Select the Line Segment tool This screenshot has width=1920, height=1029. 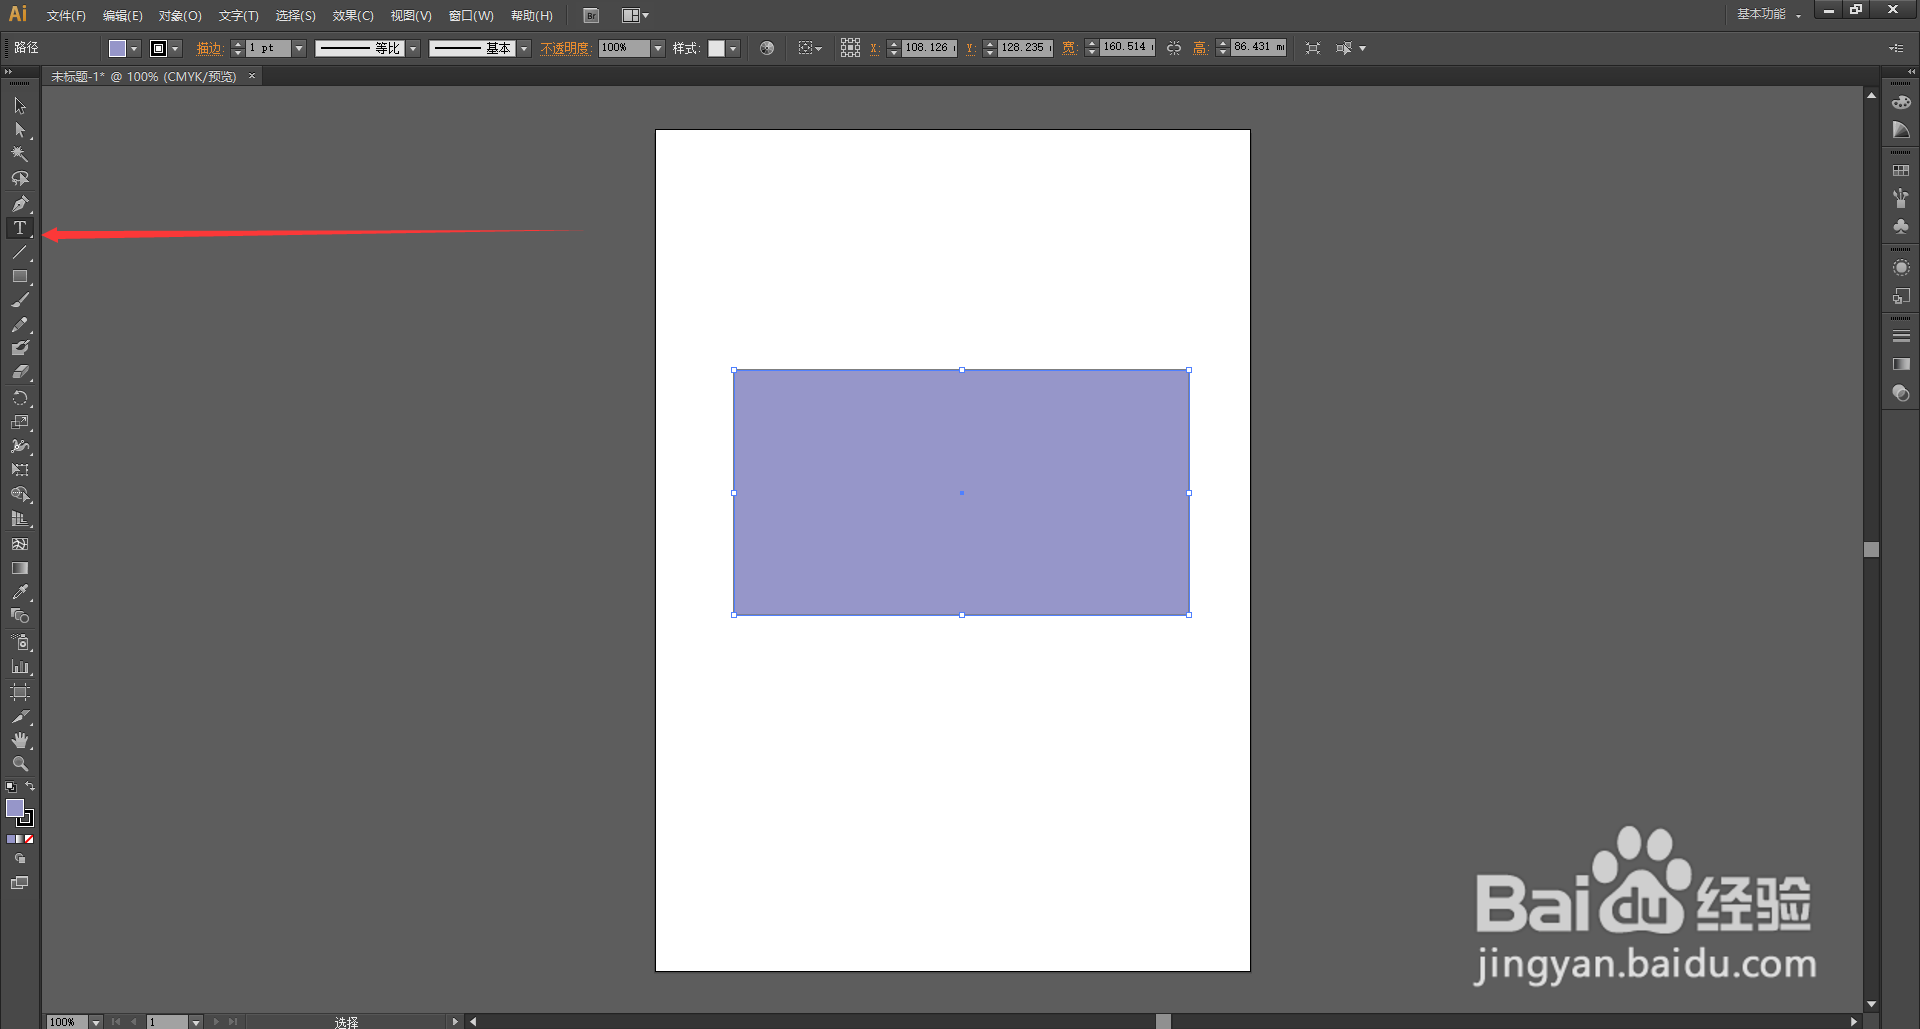click(x=20, y=252)
